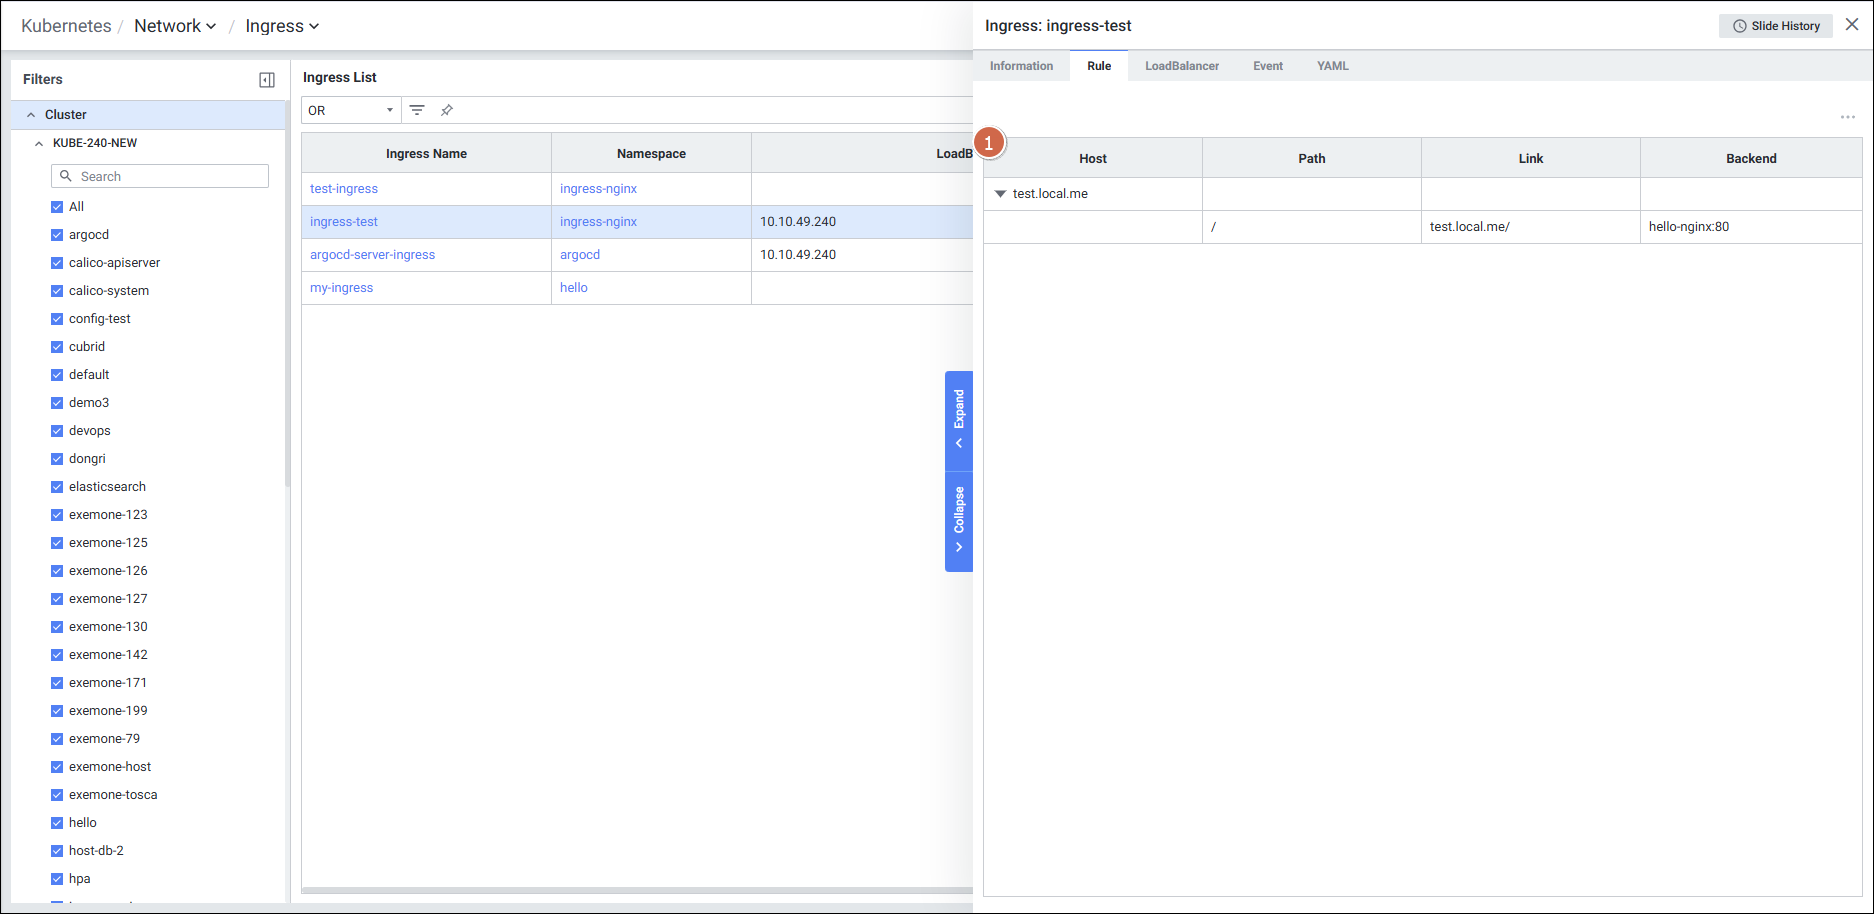Open the Network breadcrumb dropdown

[x=175, y=26]
